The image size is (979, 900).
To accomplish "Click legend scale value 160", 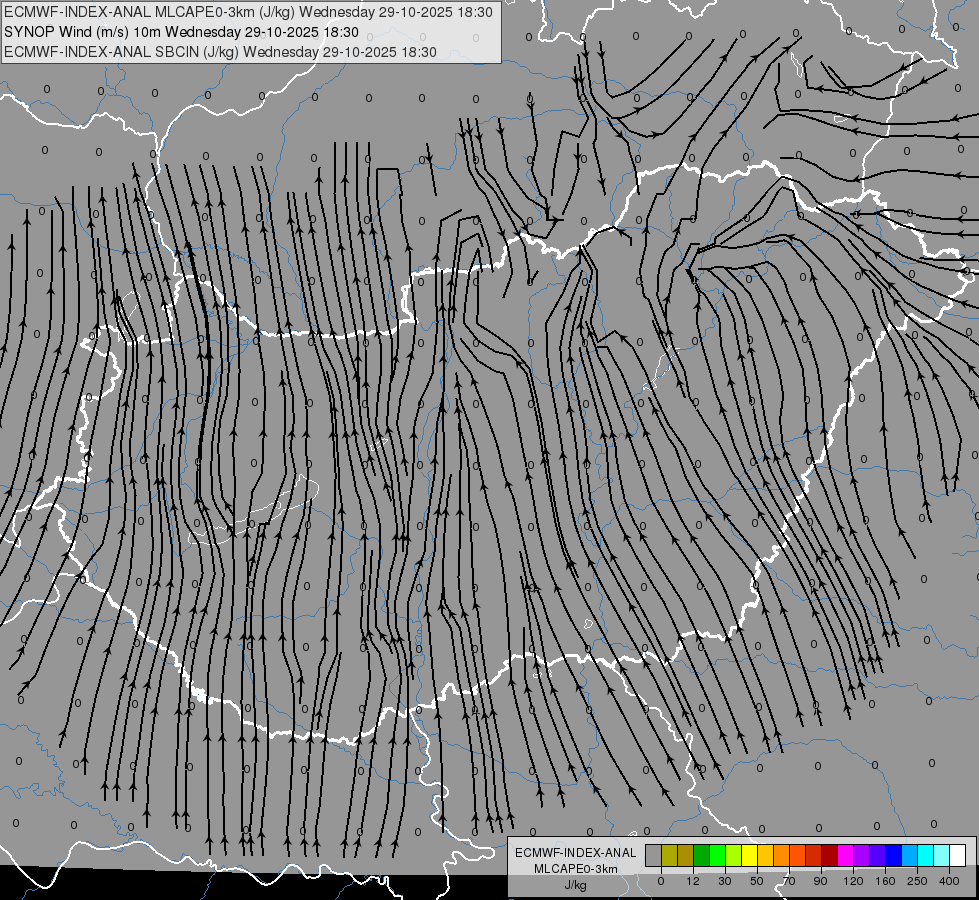I will 885,881.
